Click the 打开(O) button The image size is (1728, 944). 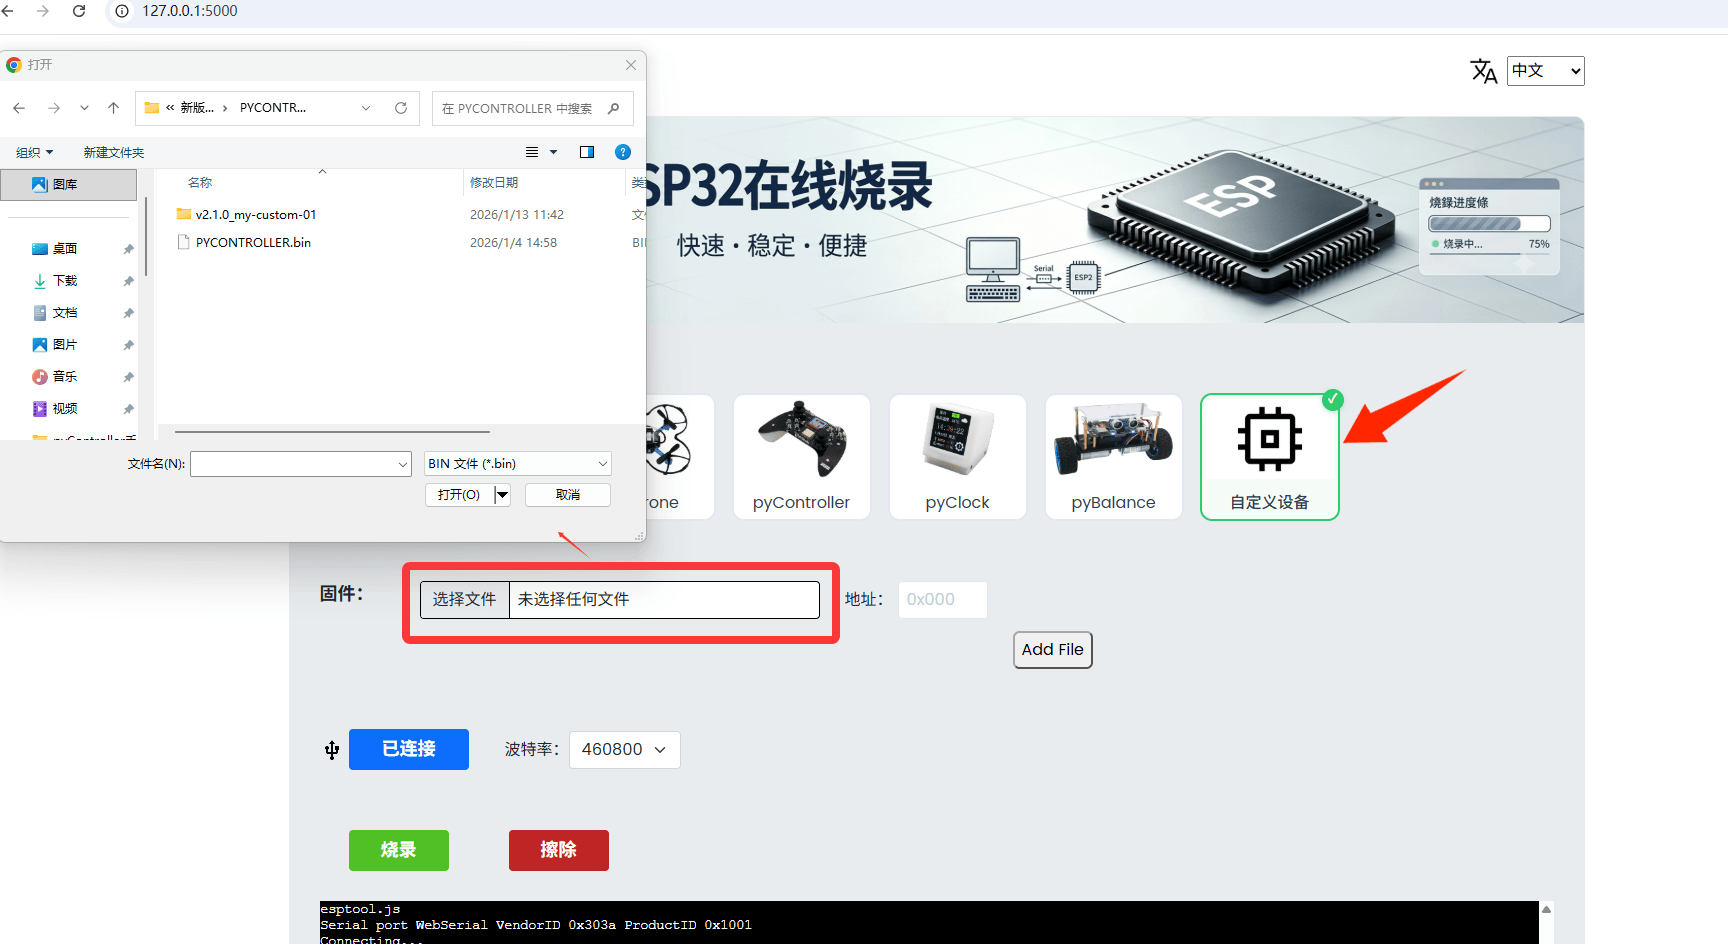(x=459, y=494)
